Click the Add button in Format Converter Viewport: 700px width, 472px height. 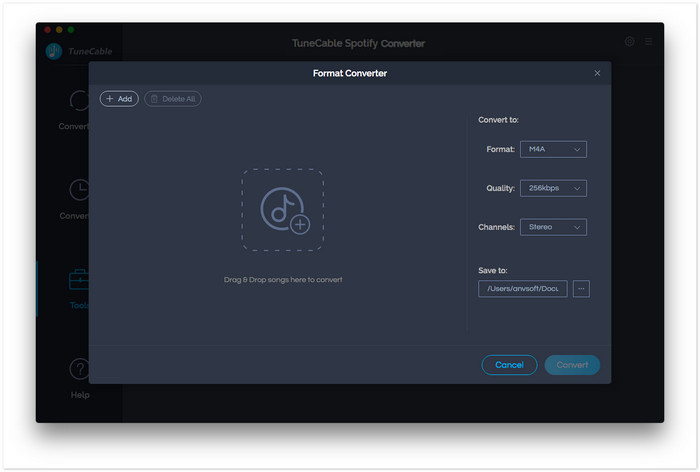(119, 99)
